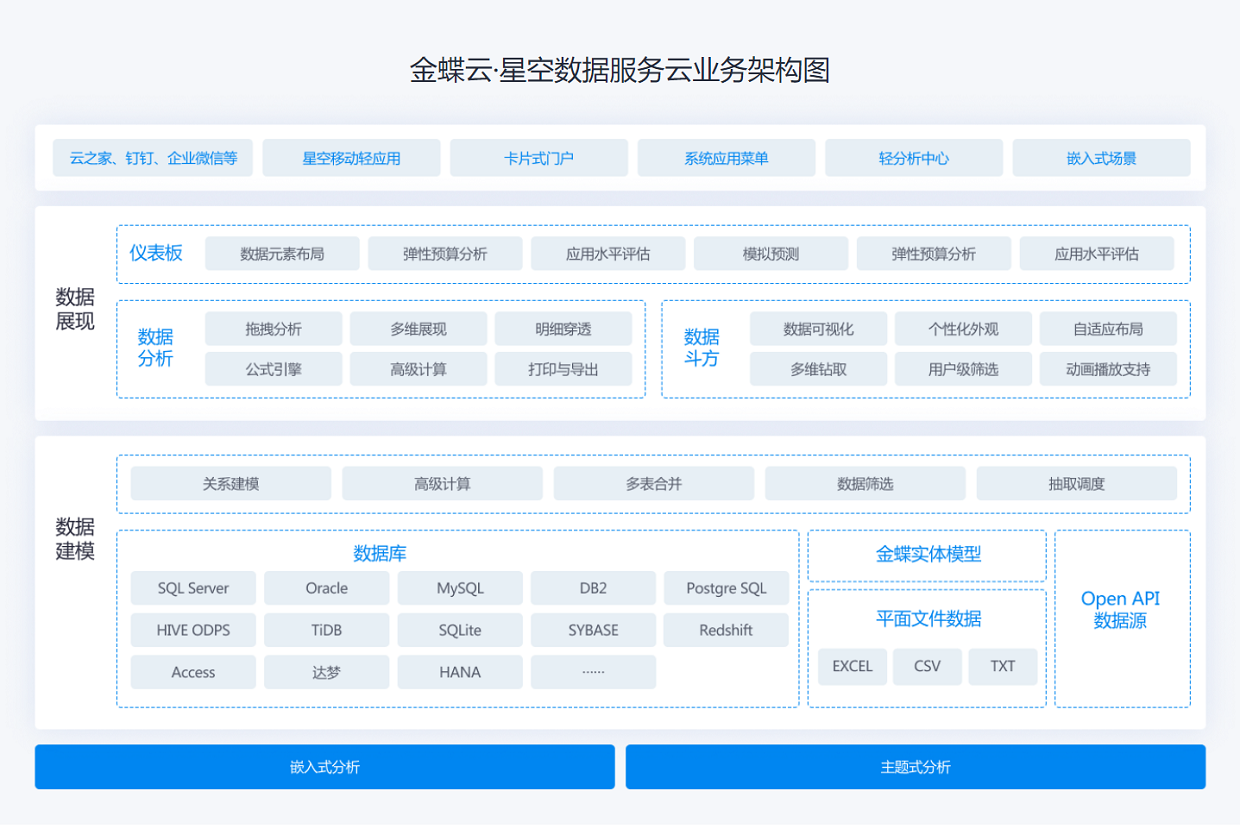The height and width of the screenshot is (835, 1240).
Task: Select the 嵌入式场景 box
Action: click(1101, 158)
